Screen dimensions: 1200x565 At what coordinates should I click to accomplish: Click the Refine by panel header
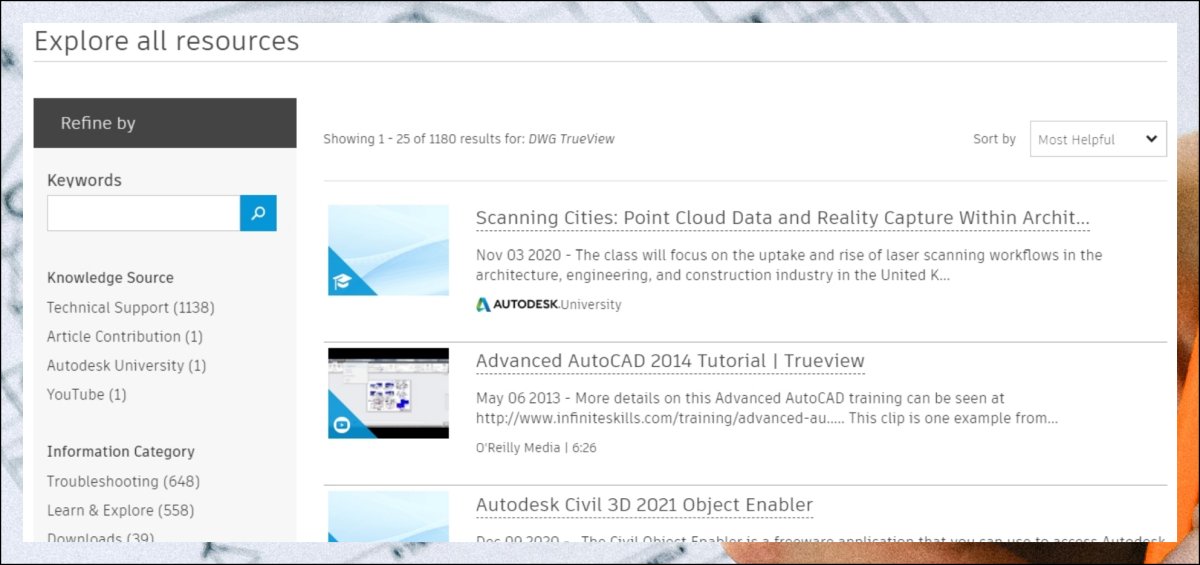165,123
